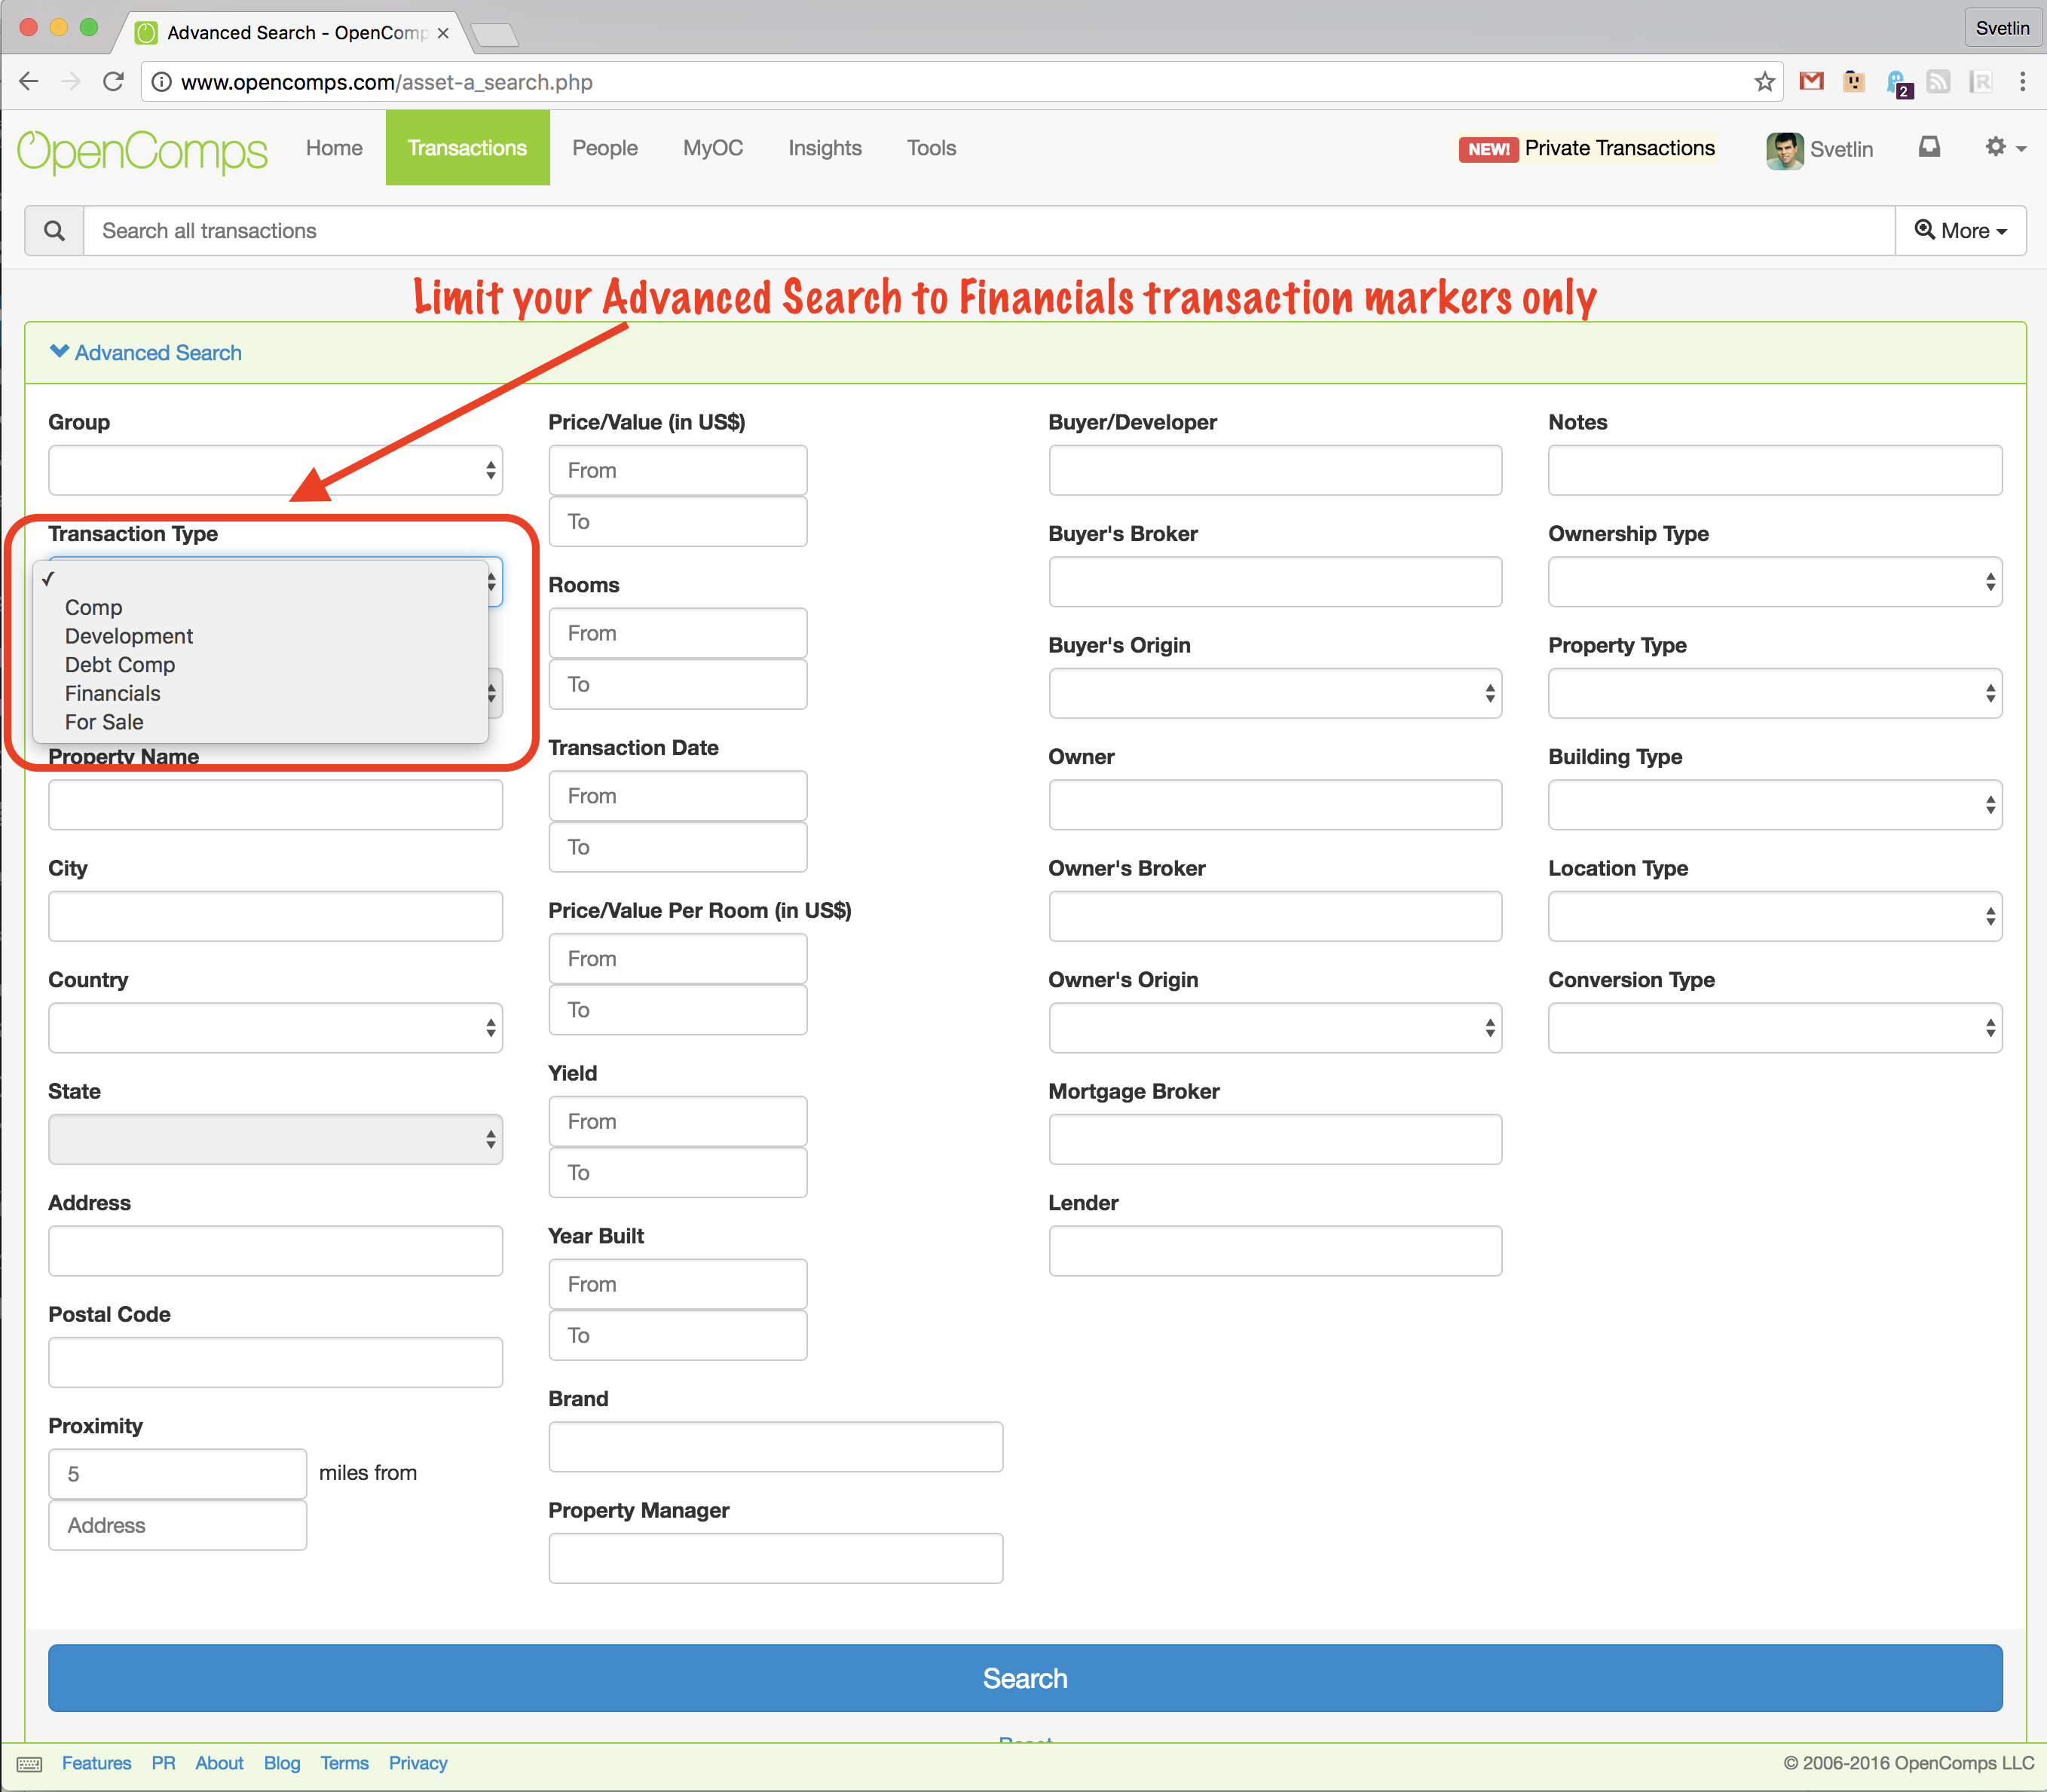Click the site info icon in address bar
Image resolution: width=2047 pixels, height=1792 pixels.
click(x=161, y=82)
